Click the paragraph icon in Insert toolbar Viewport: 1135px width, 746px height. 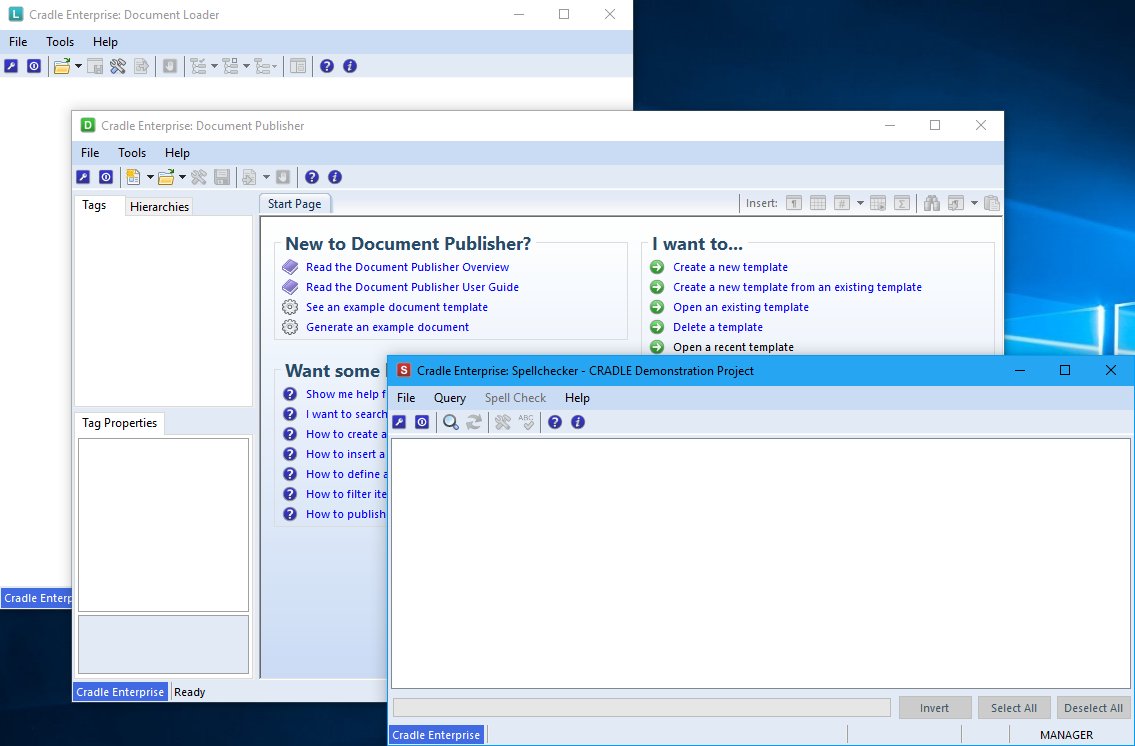[794, 203]
